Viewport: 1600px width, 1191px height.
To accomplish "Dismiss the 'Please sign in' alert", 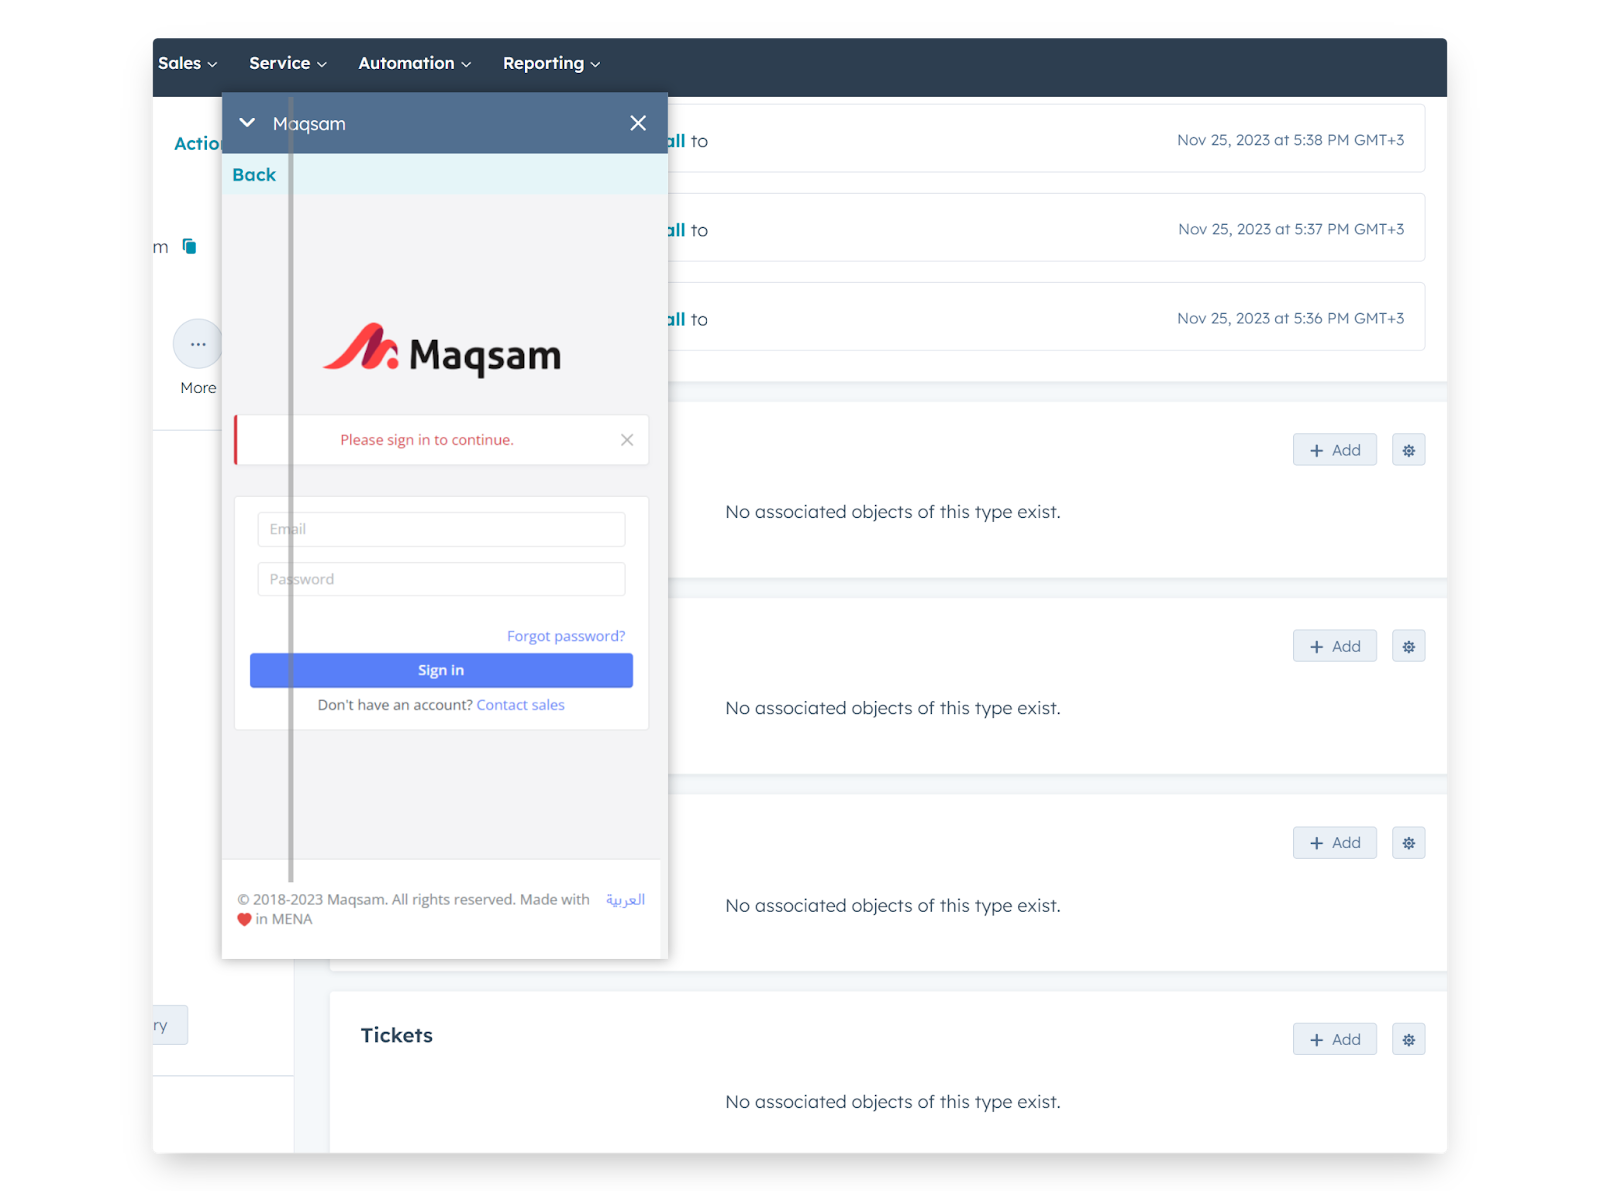I will 627,440.
